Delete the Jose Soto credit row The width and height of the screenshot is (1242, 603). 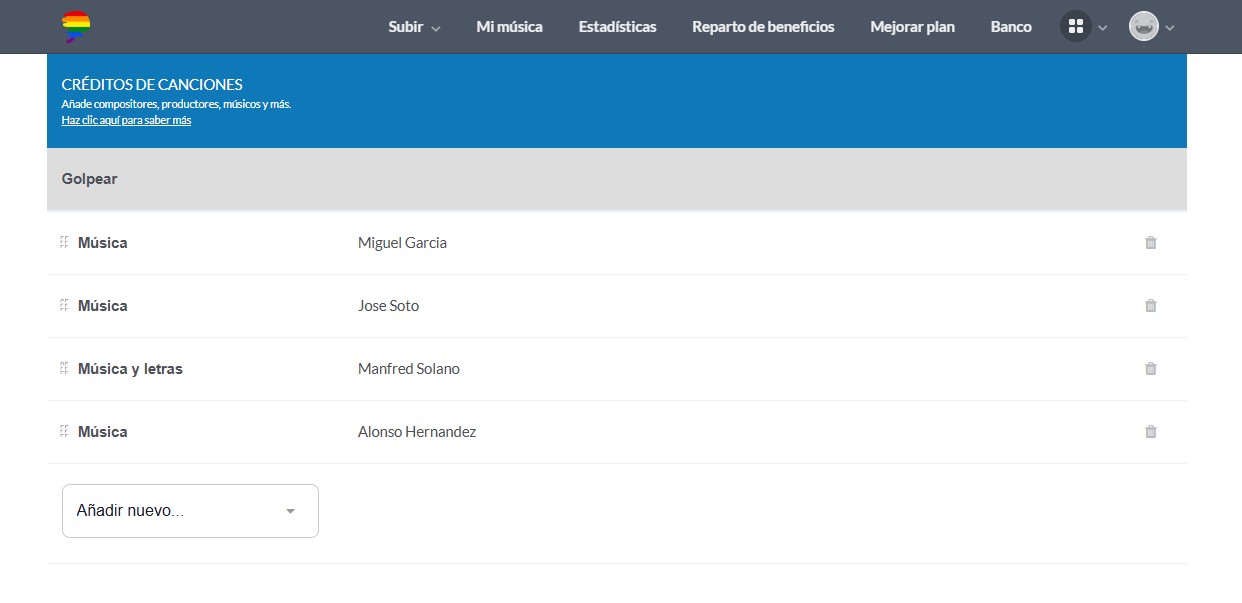tap(1150, 306)
